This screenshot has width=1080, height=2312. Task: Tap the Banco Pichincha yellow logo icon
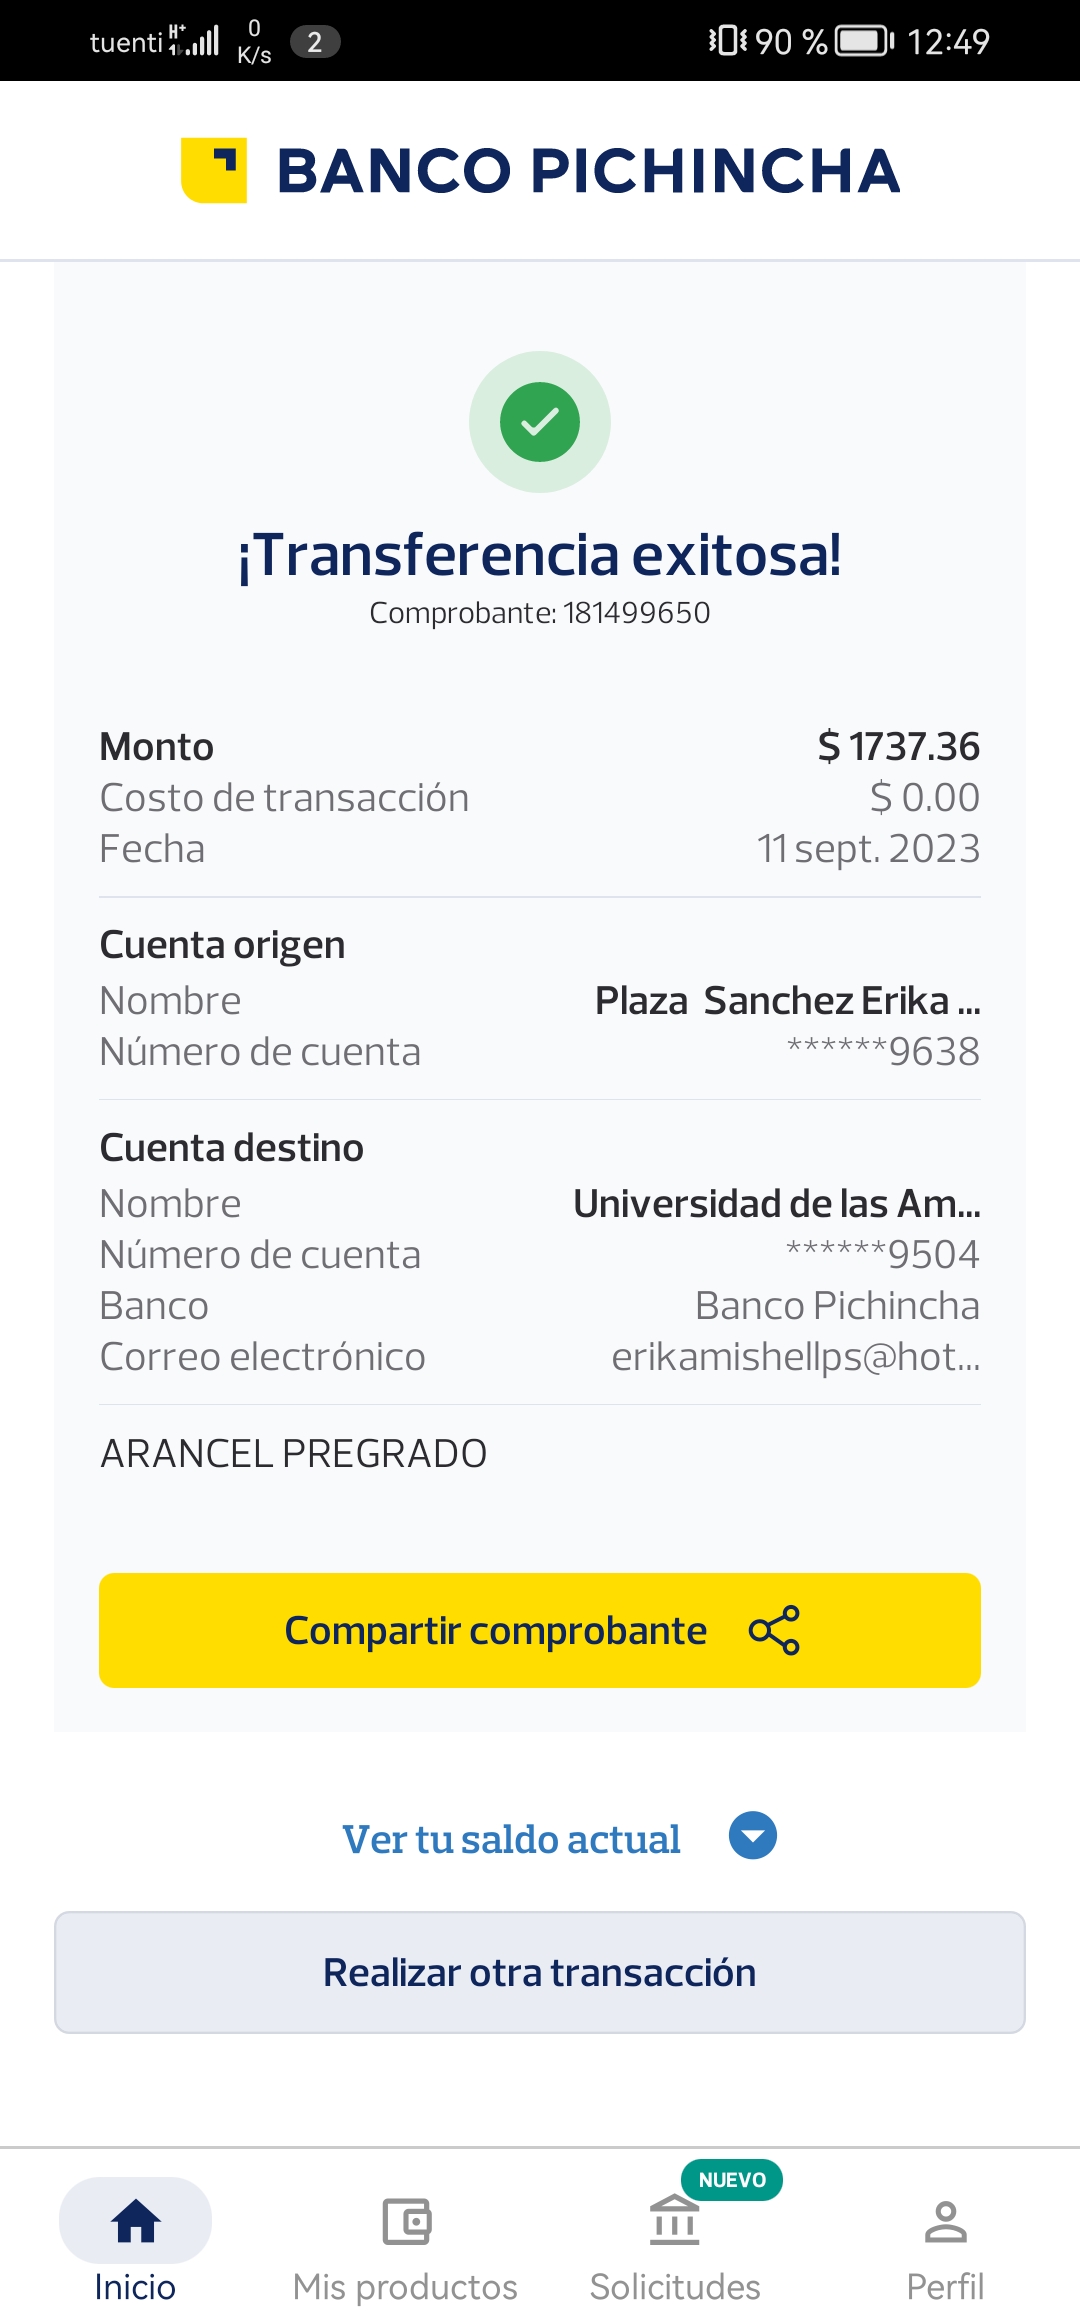pos(214,170)
